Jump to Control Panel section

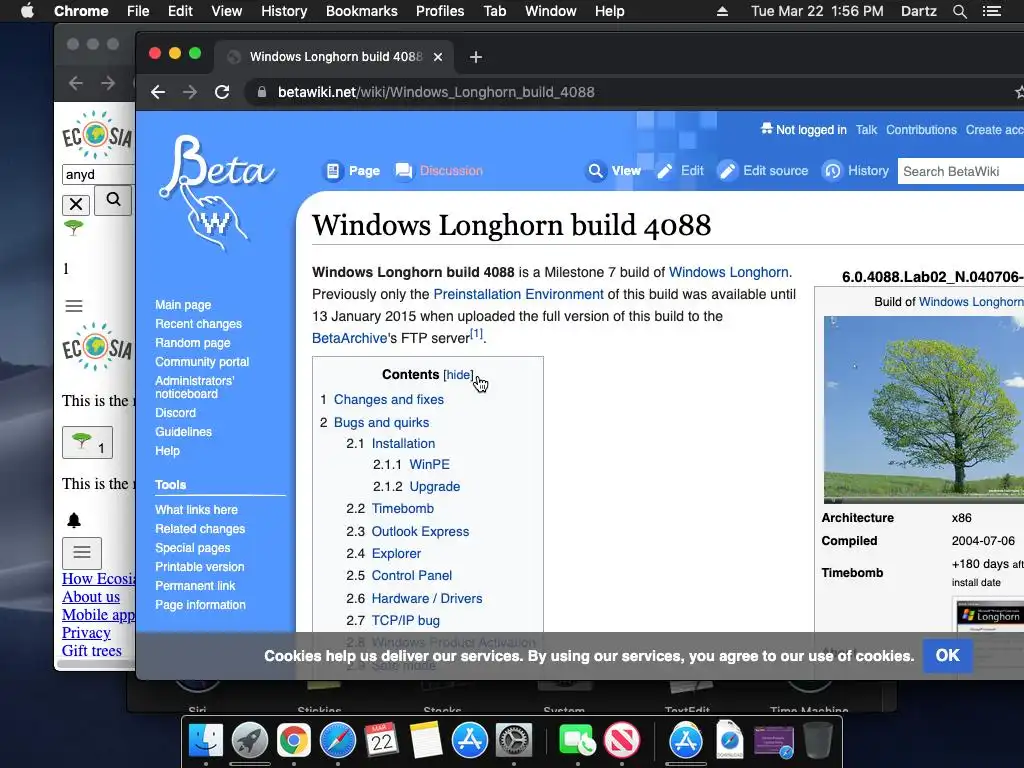pos(411,576)
